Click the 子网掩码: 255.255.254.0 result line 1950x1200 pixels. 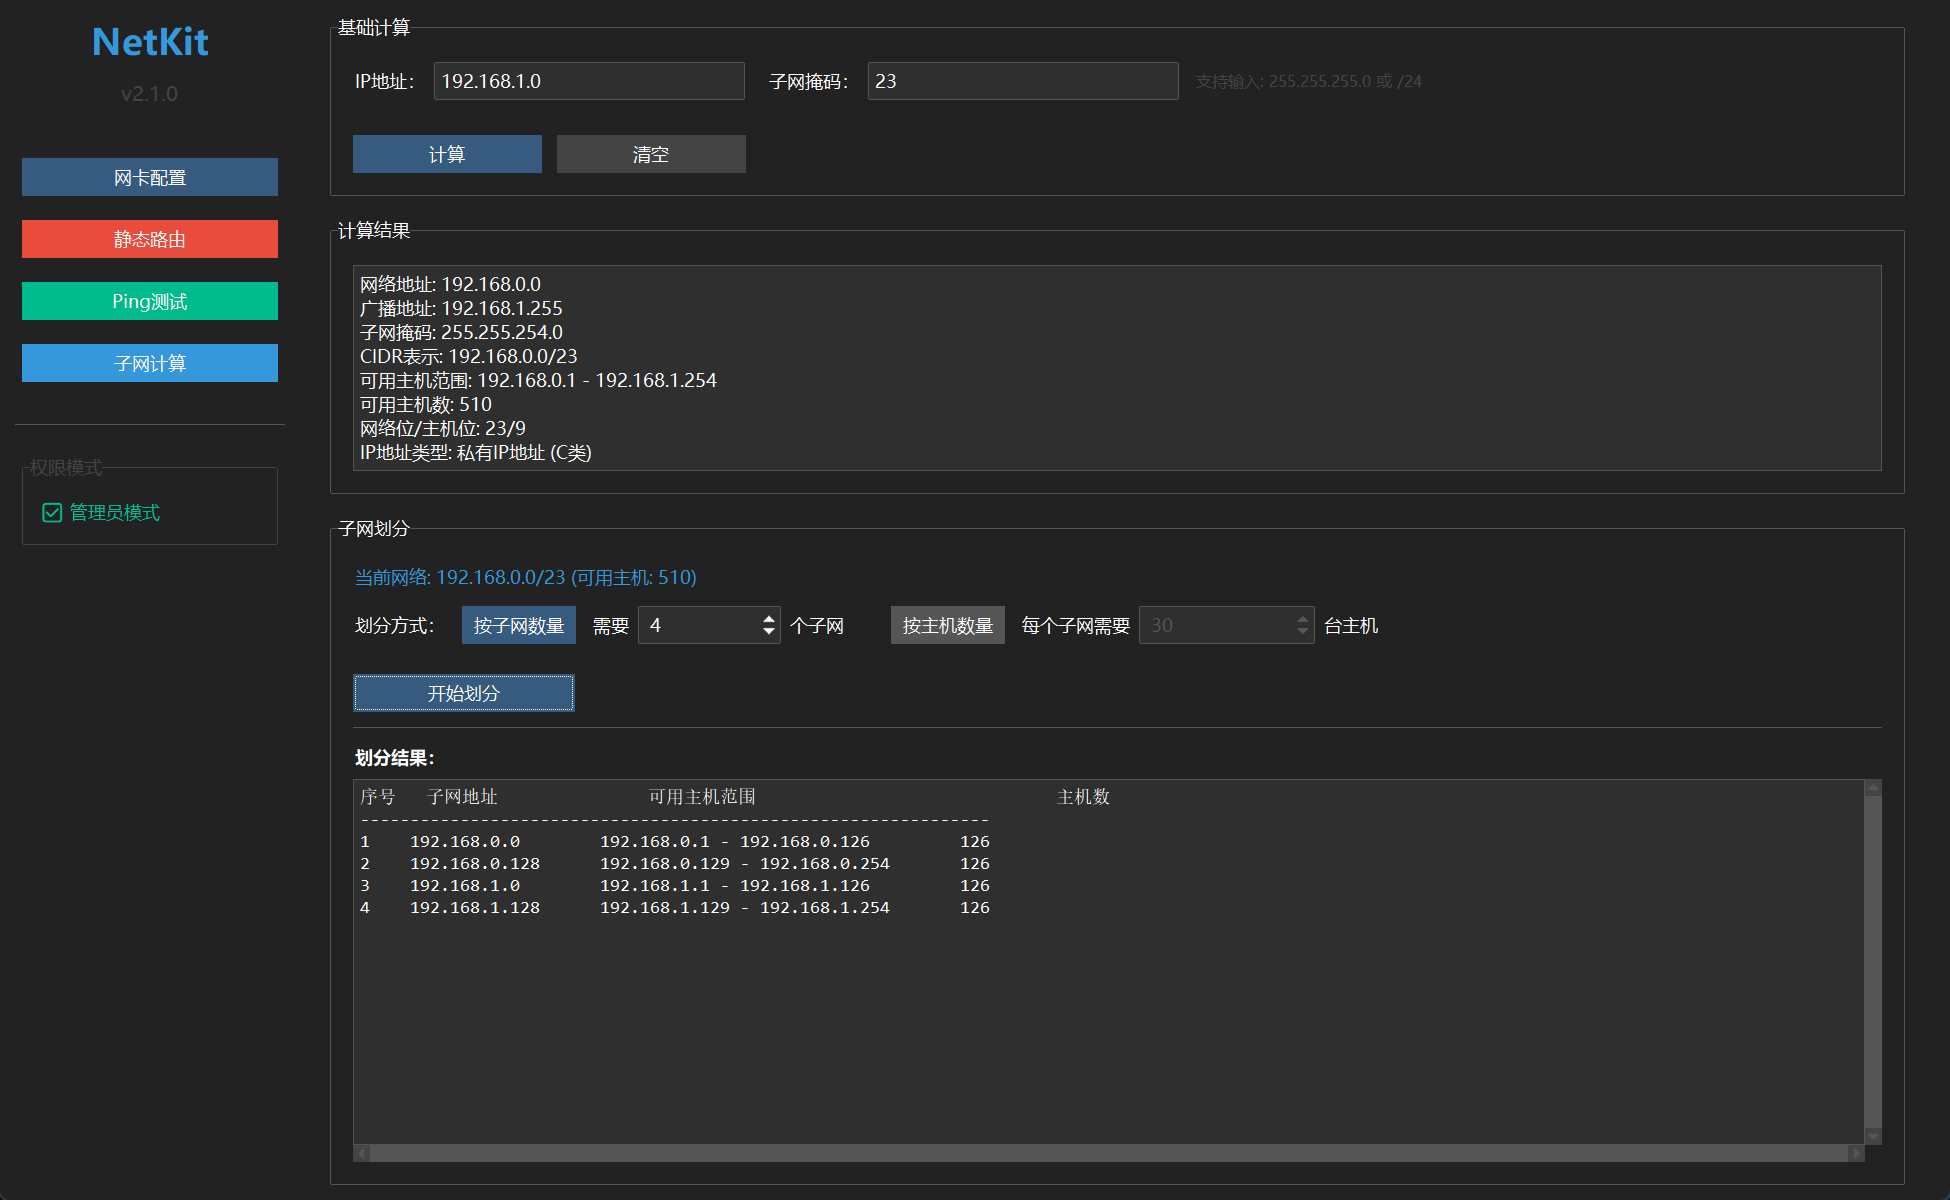461,332
